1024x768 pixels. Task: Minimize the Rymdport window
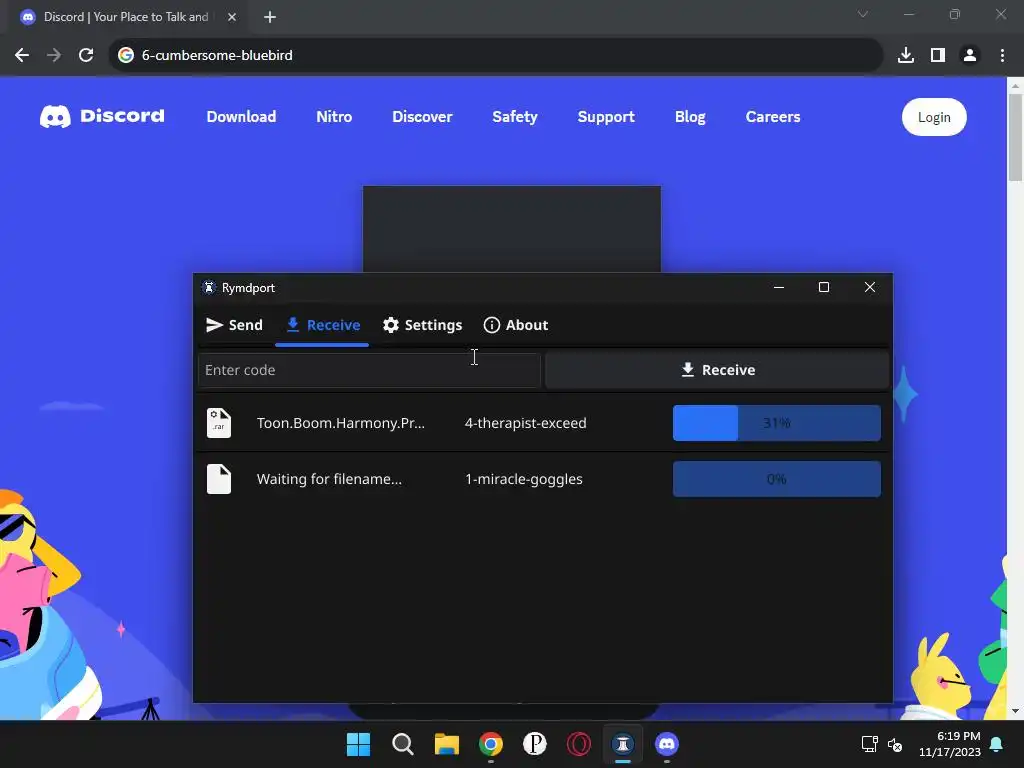click(x=778, y=287)
